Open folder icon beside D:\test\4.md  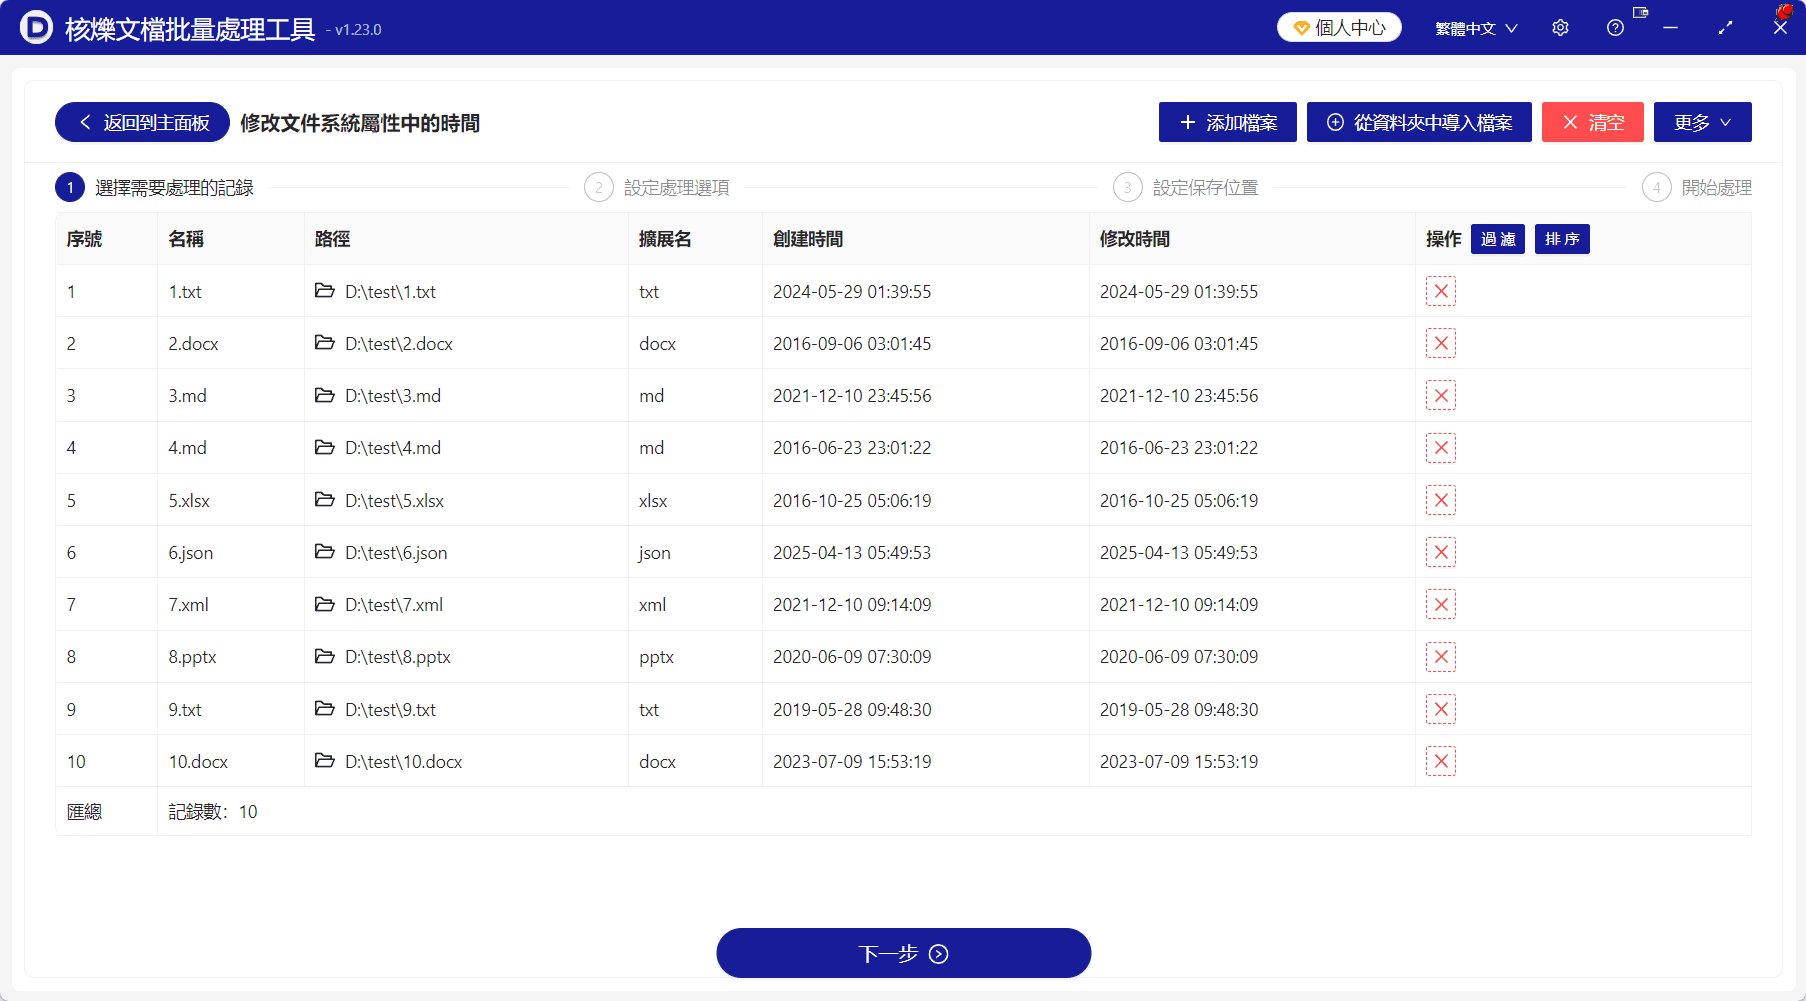click(324, 447)
